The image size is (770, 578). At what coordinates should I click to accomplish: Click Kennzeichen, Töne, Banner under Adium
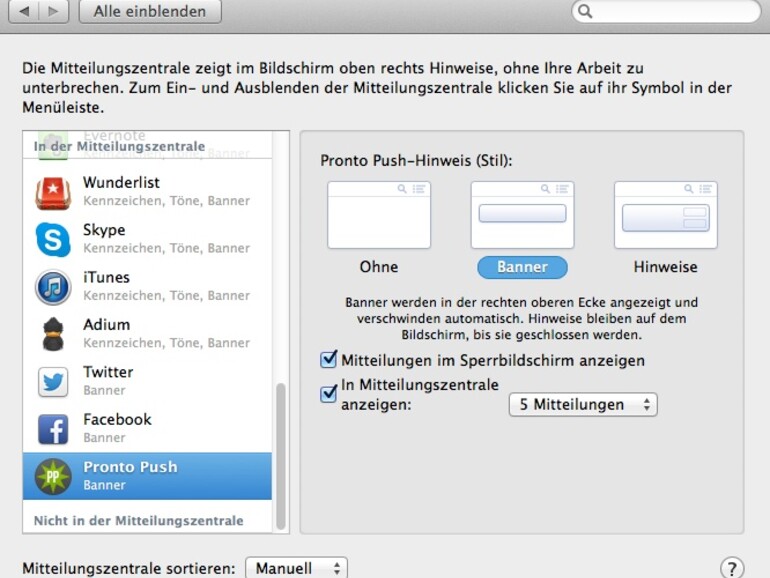166,343
